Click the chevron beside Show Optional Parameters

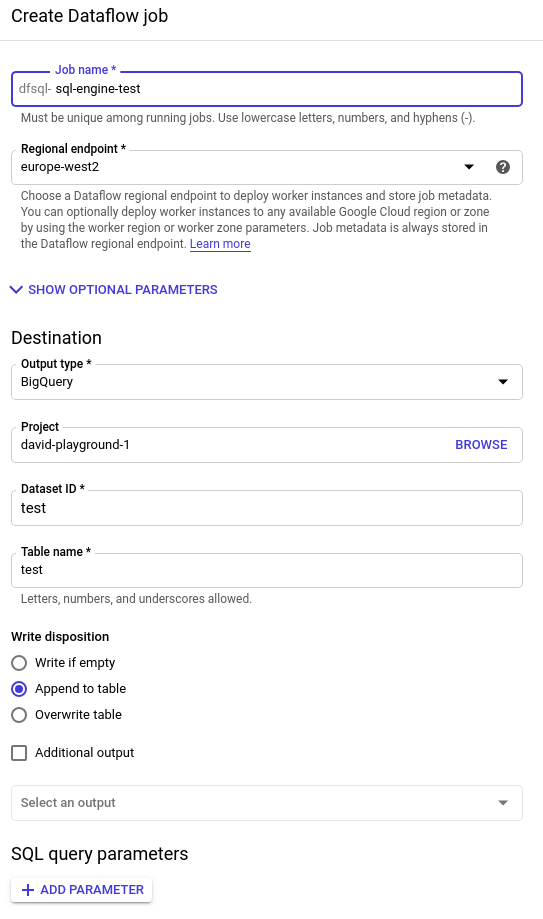[x=16, y=290]
